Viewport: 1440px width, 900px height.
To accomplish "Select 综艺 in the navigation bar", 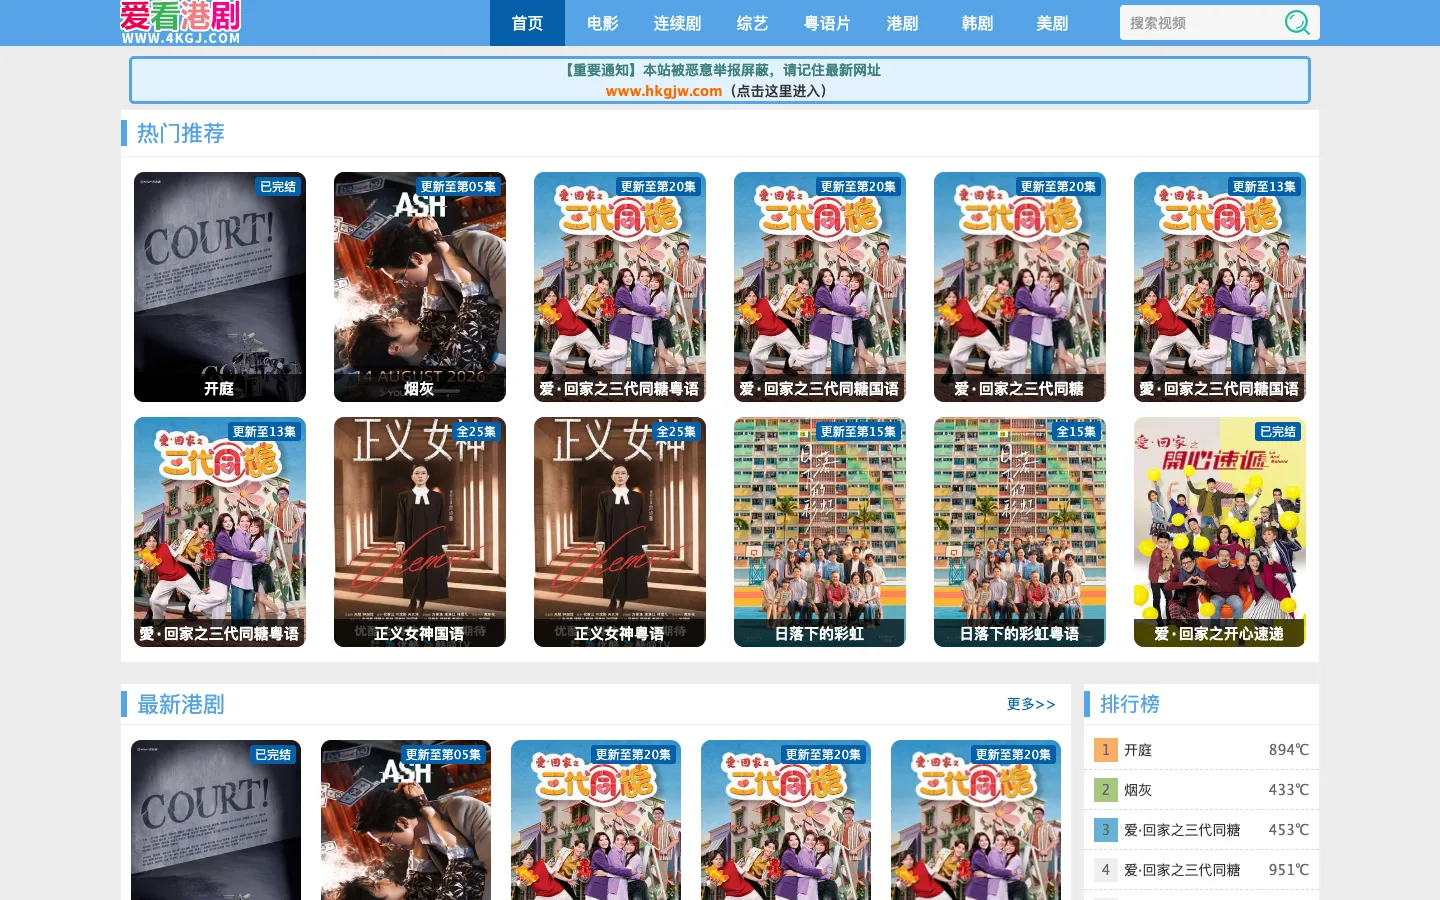I will pyautogui.click(x=752, y=23).
